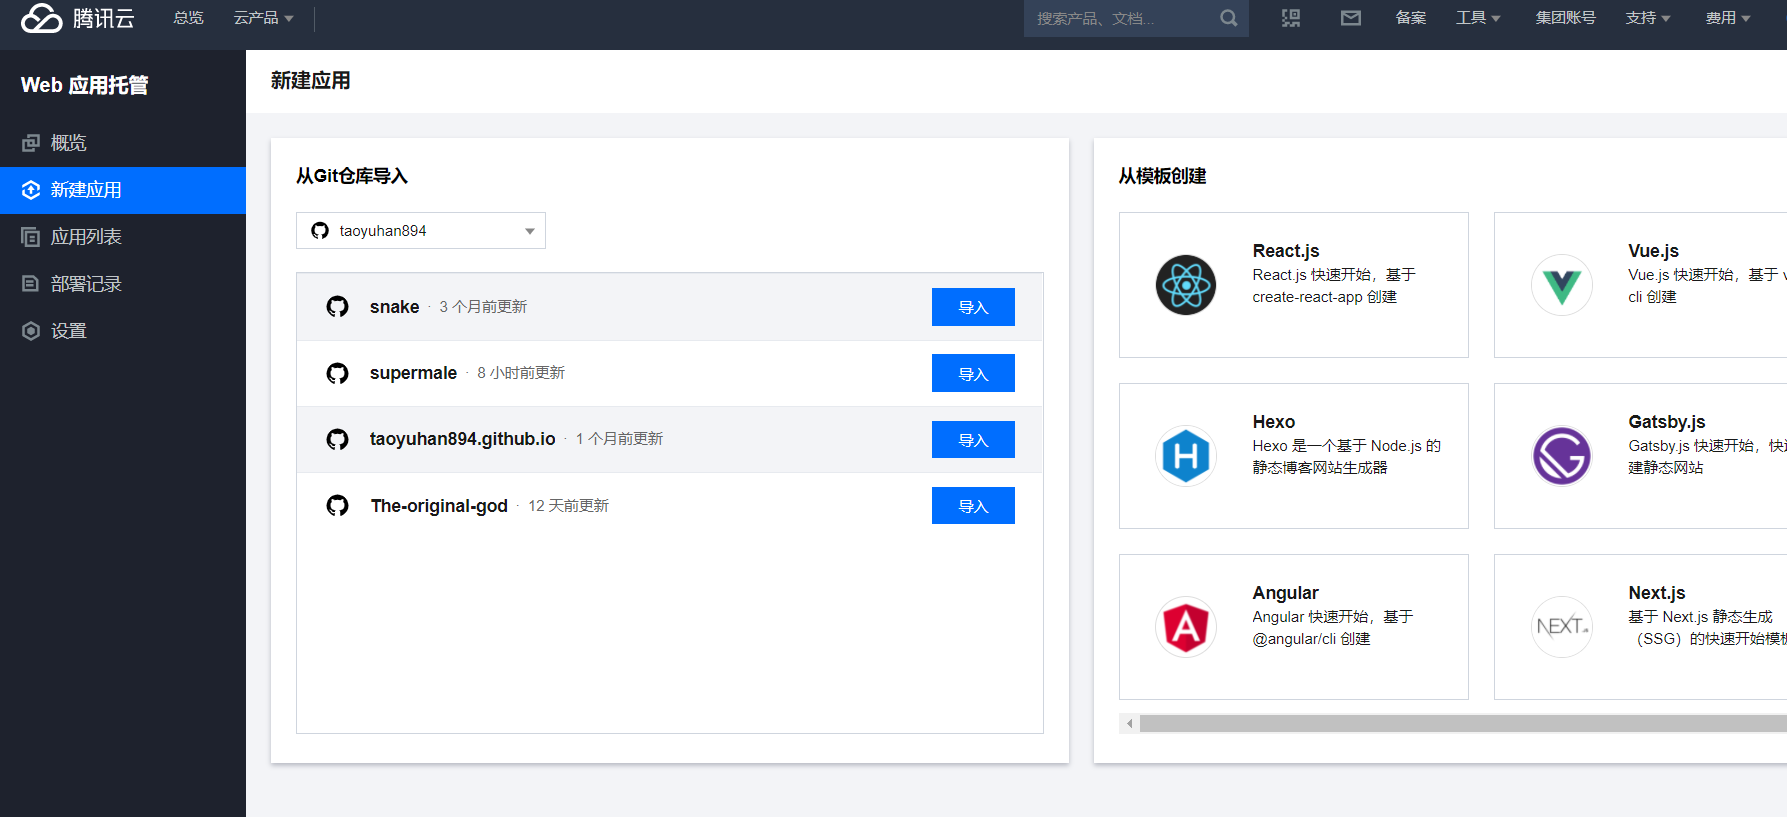Expand the 工具 dropdown menu
This screenshot has height=817, width=1787.
click(1478, 18)
